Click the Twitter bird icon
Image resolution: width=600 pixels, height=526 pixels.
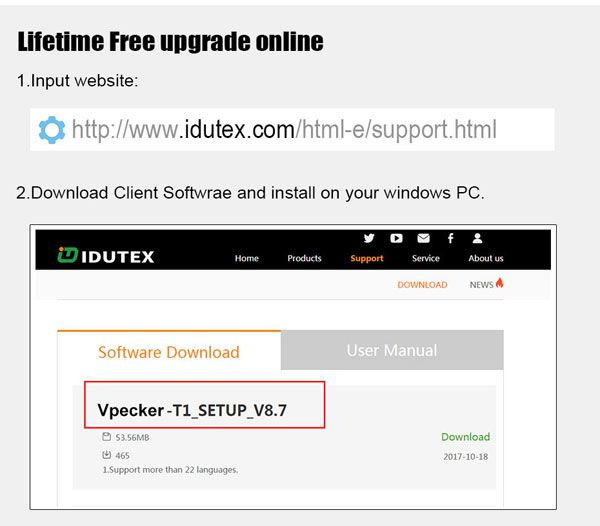click(x=369, y=238)
